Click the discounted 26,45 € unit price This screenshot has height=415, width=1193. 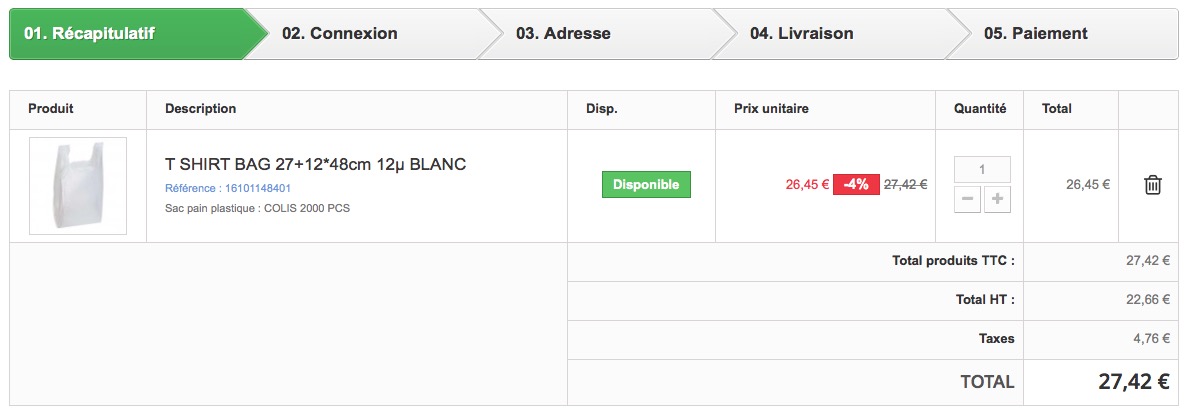807,184
